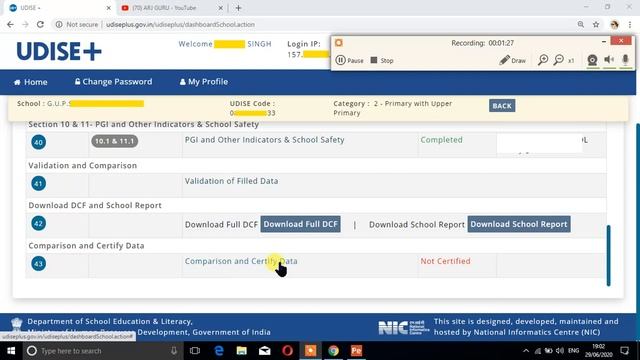Open the system tray volume control
Screen dimensions: 640x360
click(560, 351)
